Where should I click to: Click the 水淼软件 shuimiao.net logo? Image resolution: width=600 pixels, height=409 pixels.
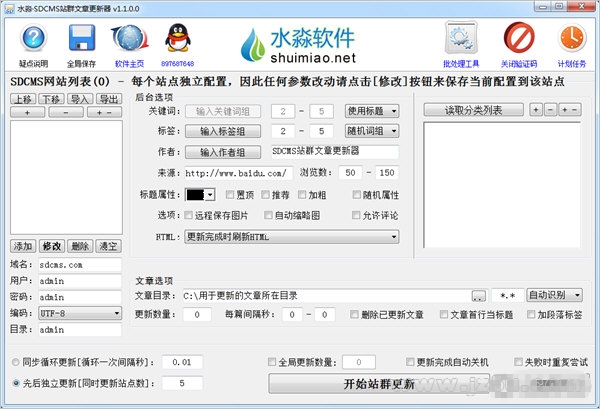click(298, 45)
